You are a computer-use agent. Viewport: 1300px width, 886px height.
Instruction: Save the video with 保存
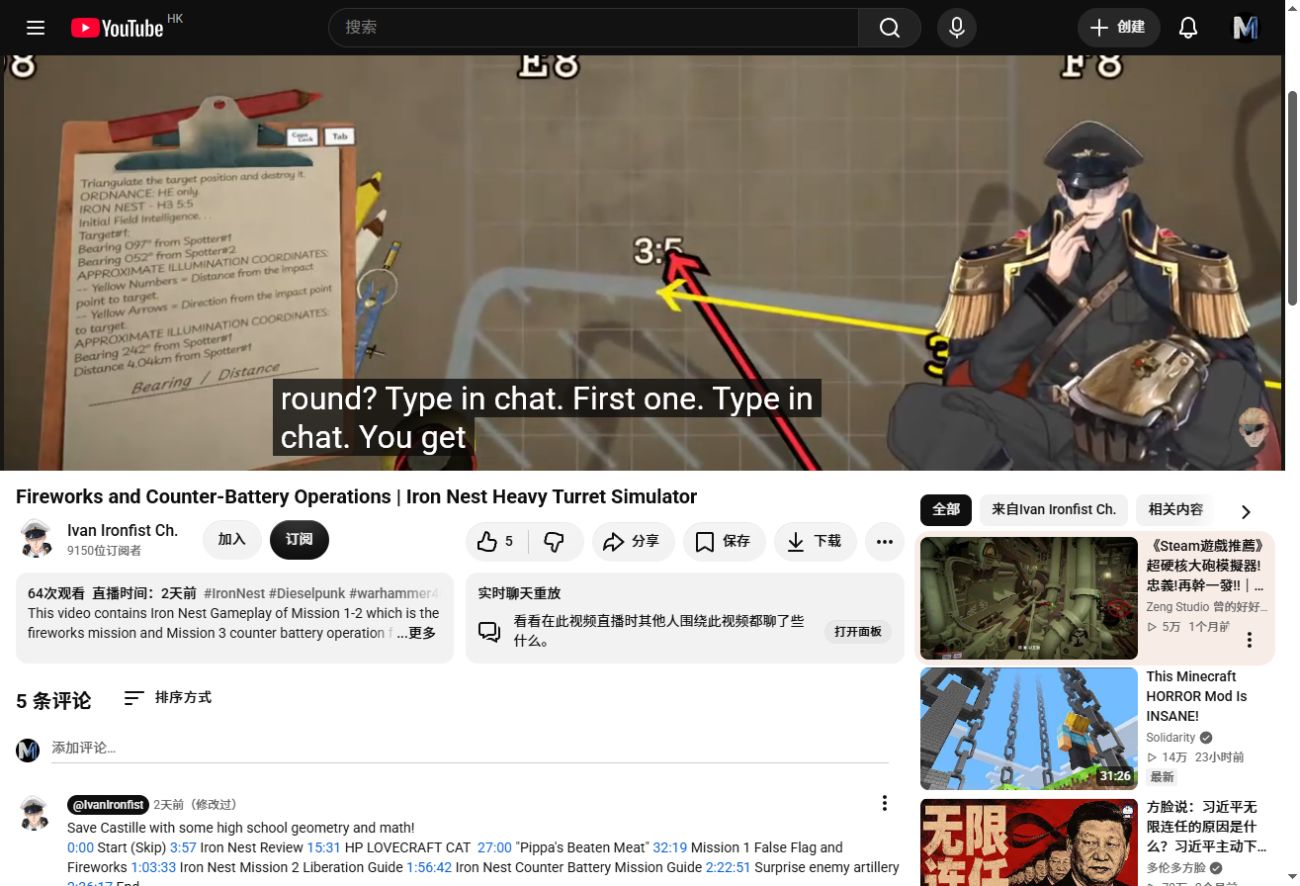pyautogui.click(x=722, y=541)
